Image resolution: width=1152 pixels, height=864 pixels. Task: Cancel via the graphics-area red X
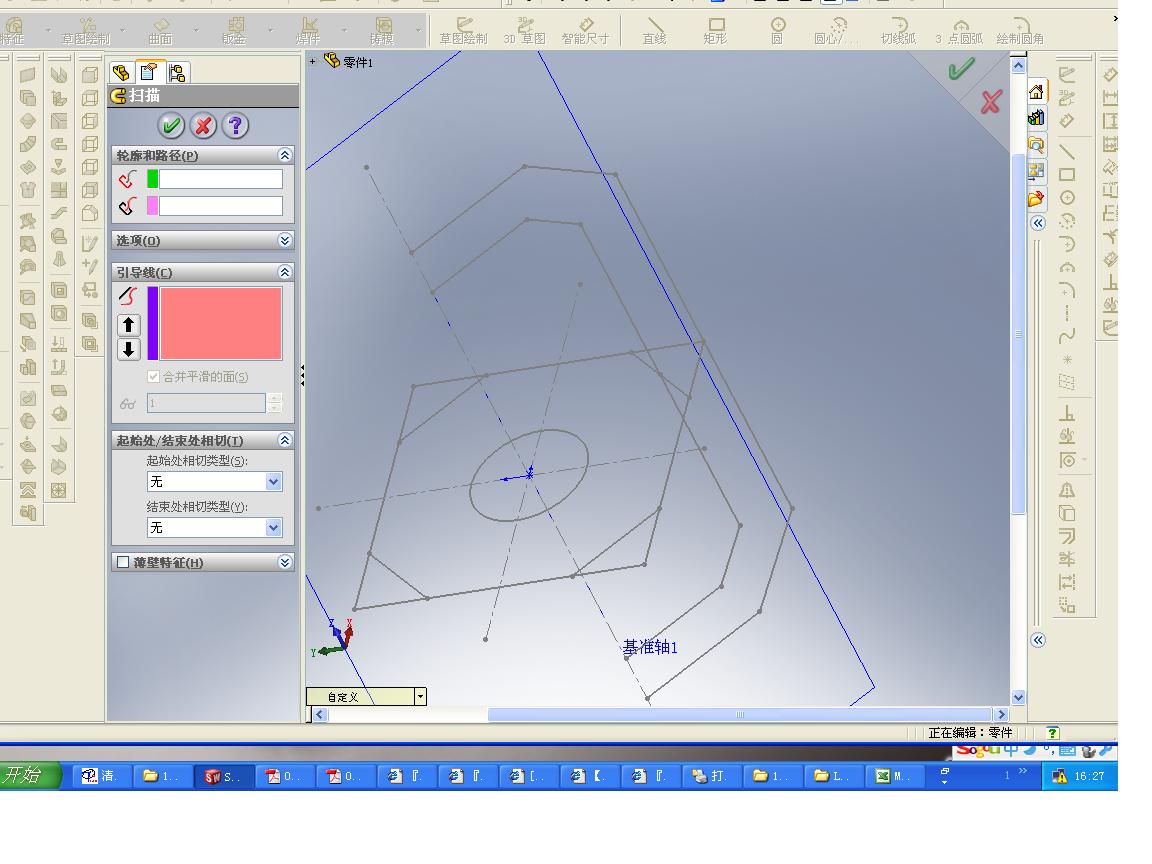coord(991,101)
